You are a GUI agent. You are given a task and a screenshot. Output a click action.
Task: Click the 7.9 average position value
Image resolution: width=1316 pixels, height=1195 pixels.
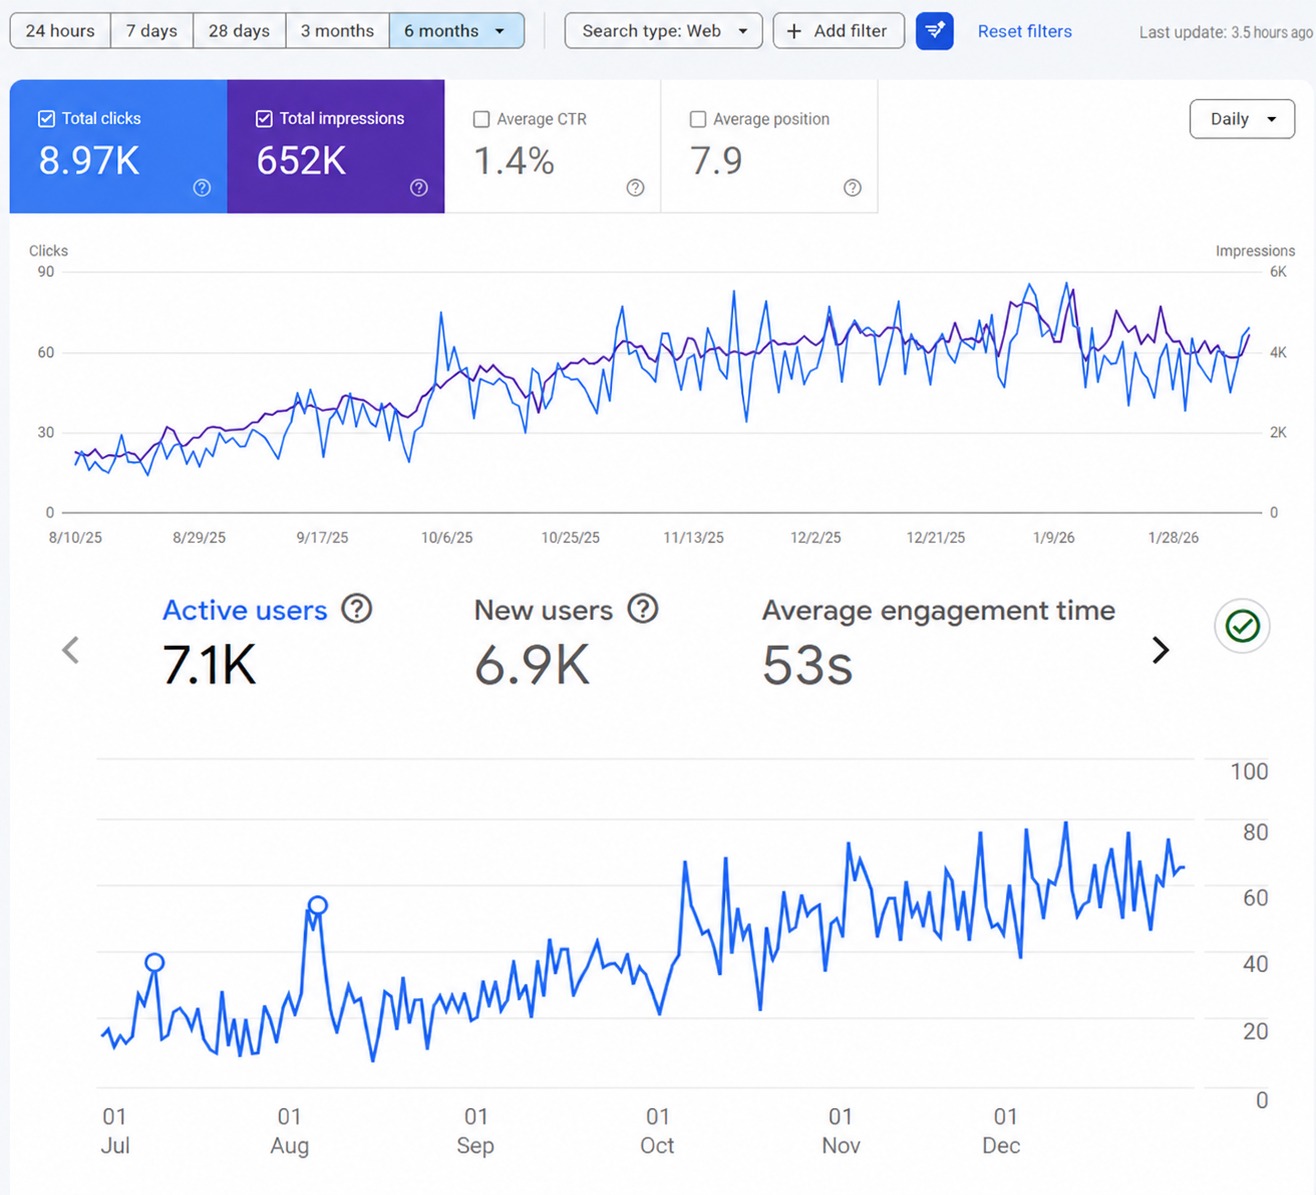pos(716,161)
